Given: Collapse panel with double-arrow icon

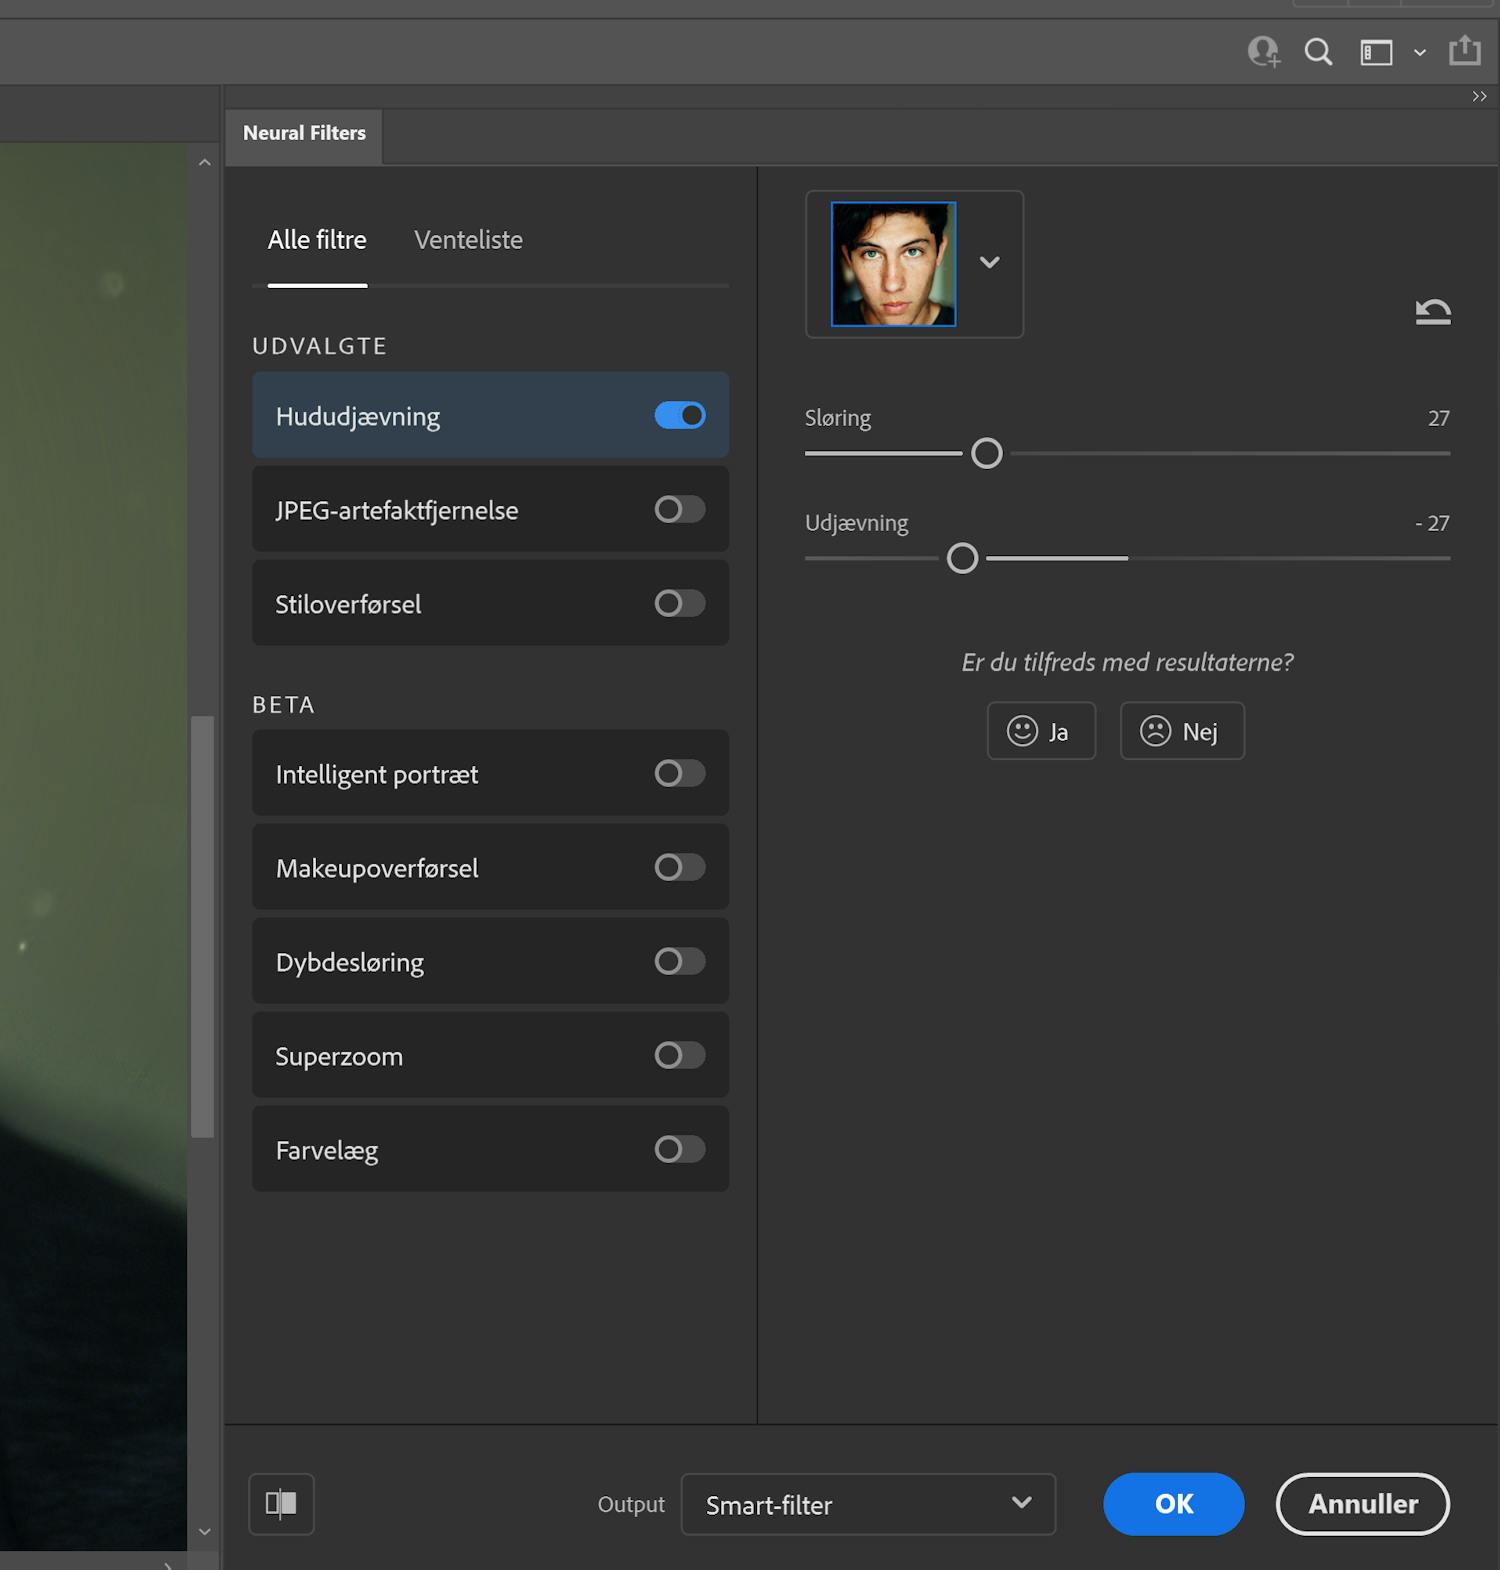Looking at the screenshot, I should [1479, 96].
